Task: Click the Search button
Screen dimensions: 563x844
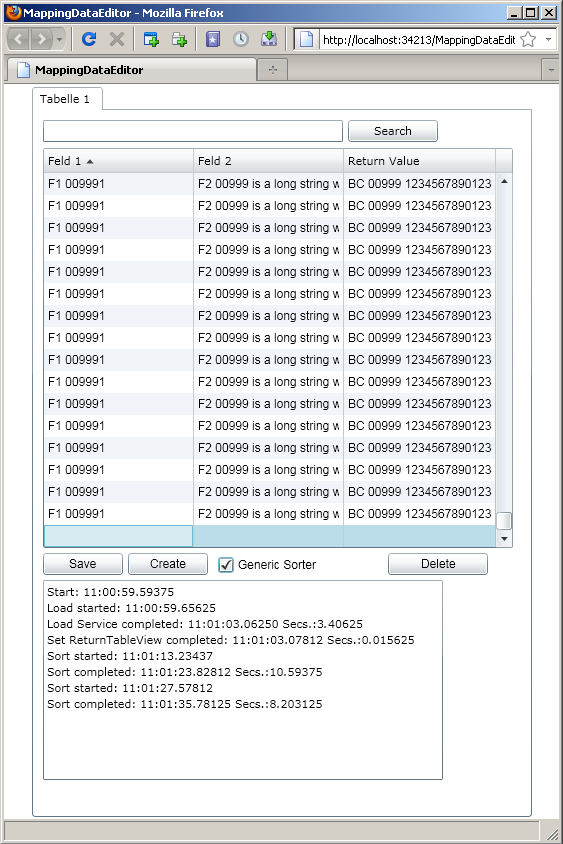Action: coord(393,131)
